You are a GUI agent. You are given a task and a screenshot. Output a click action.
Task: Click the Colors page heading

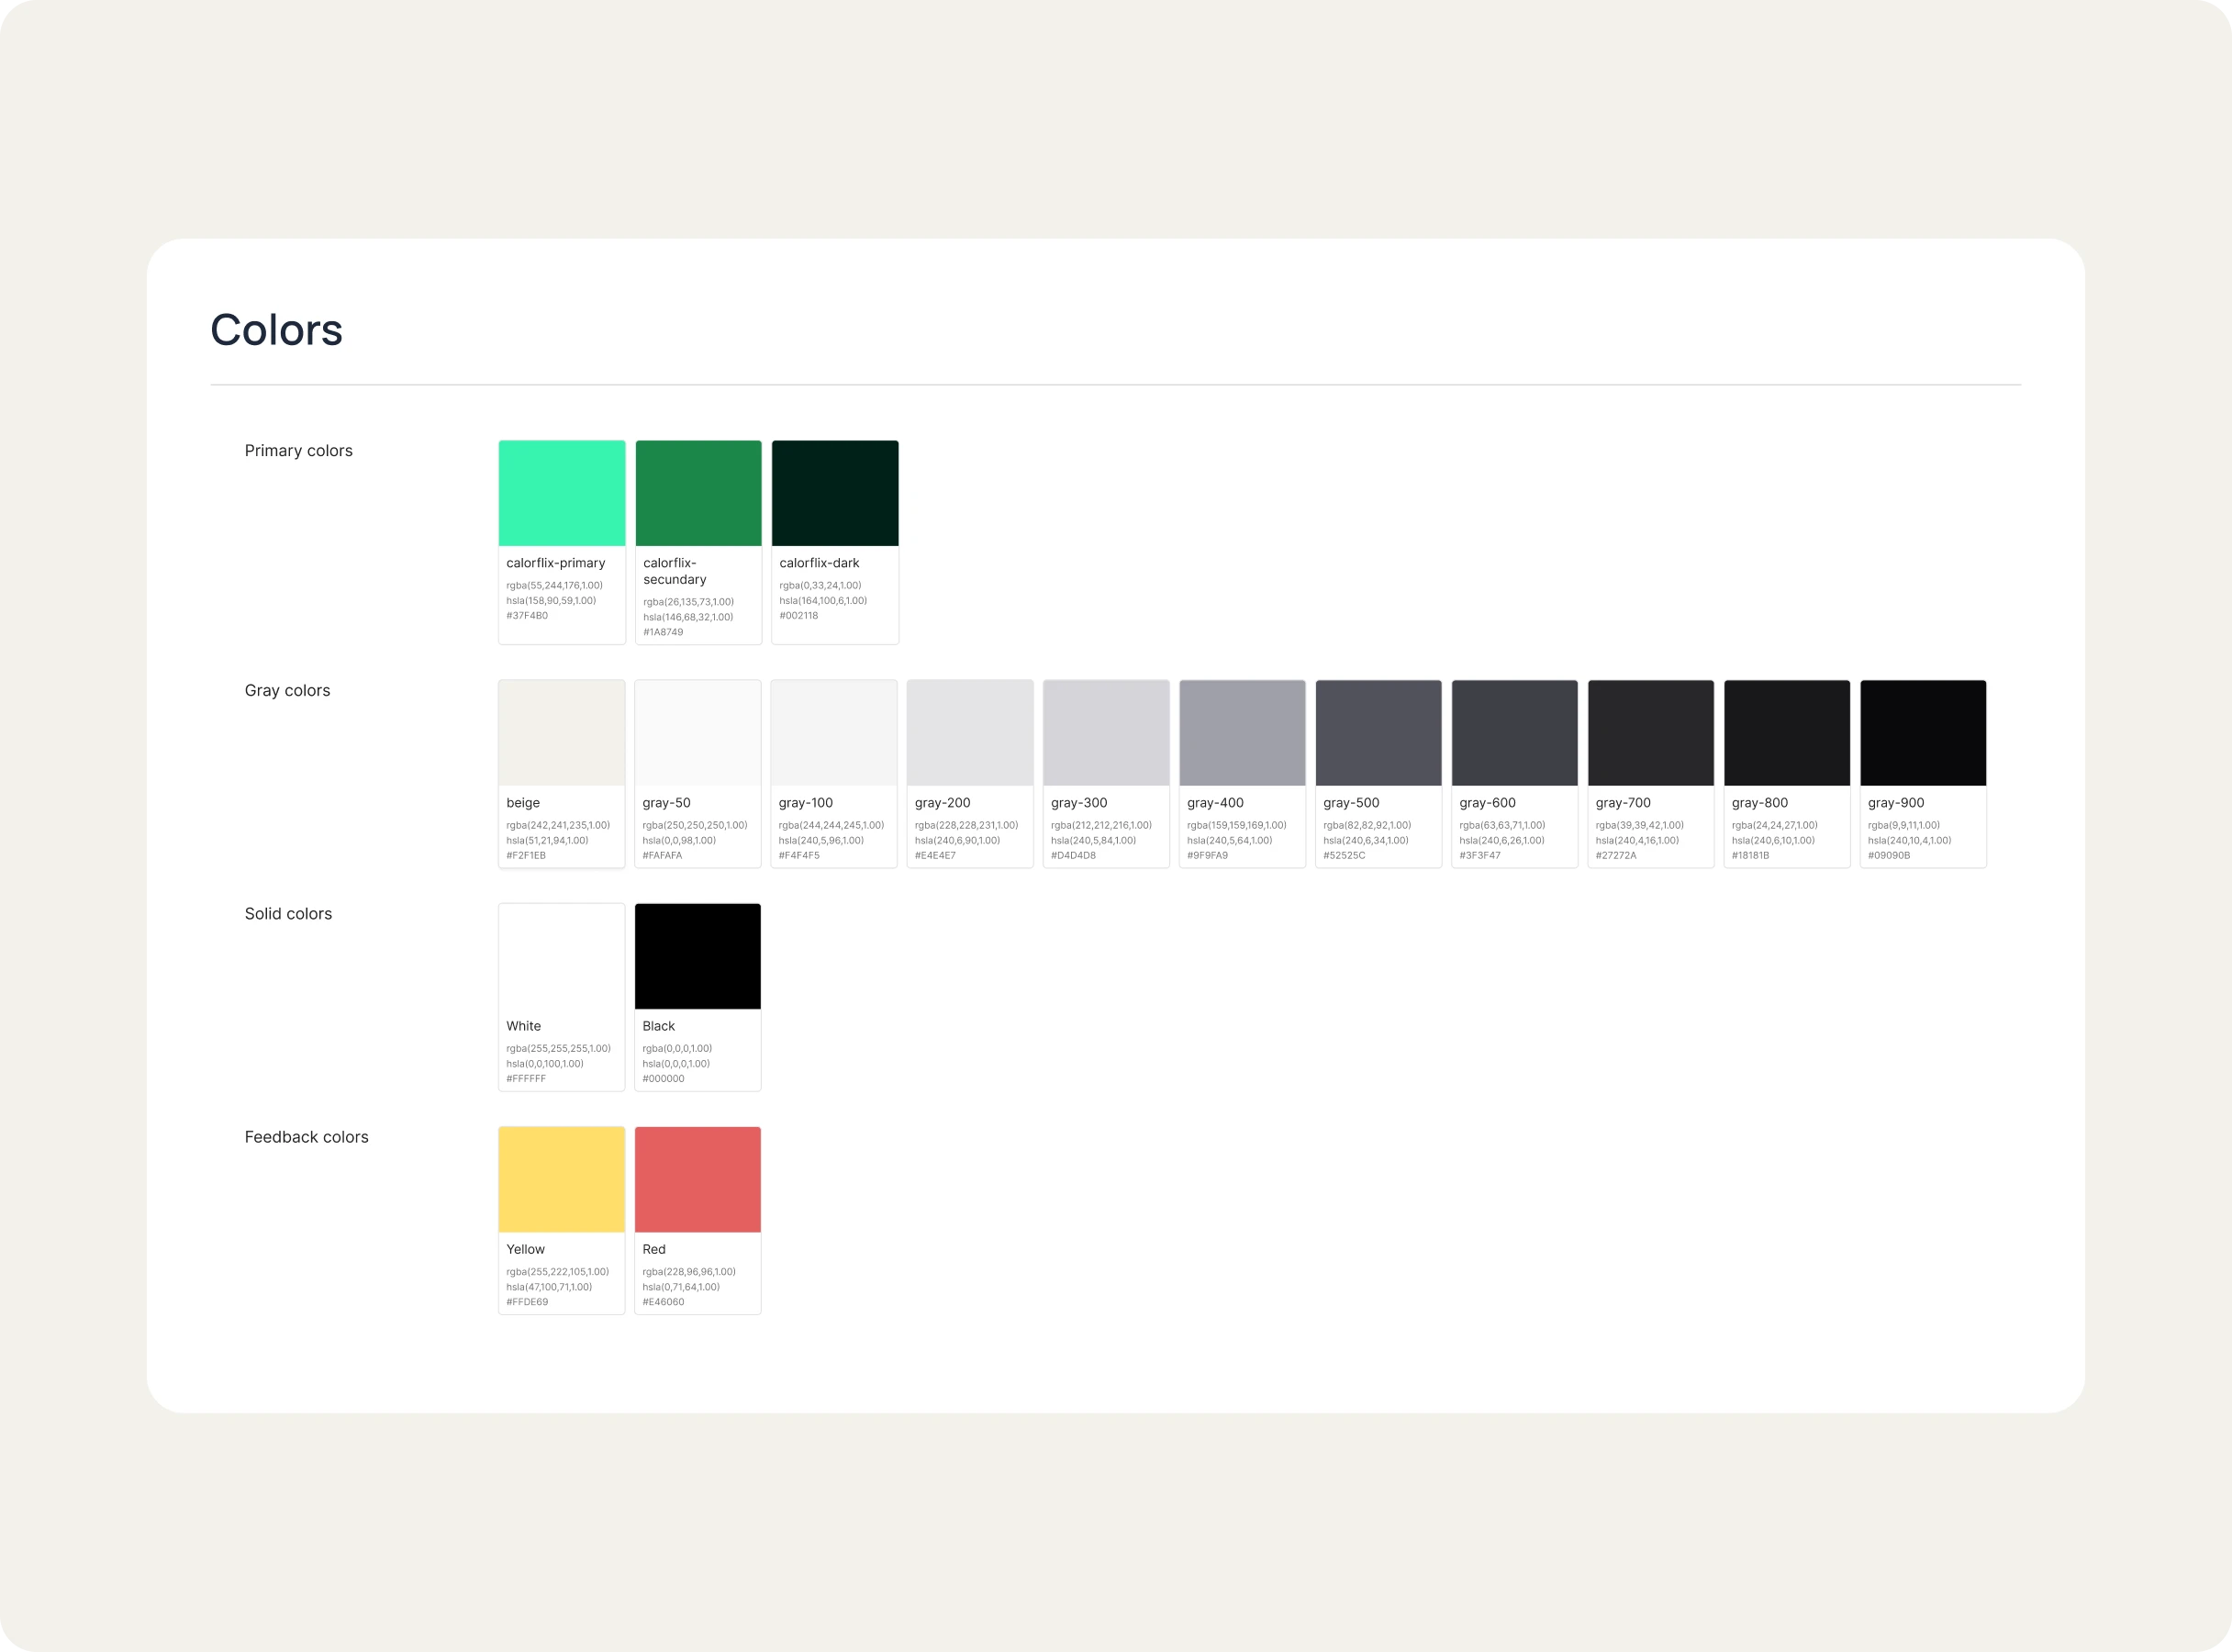tap(276, 330)
